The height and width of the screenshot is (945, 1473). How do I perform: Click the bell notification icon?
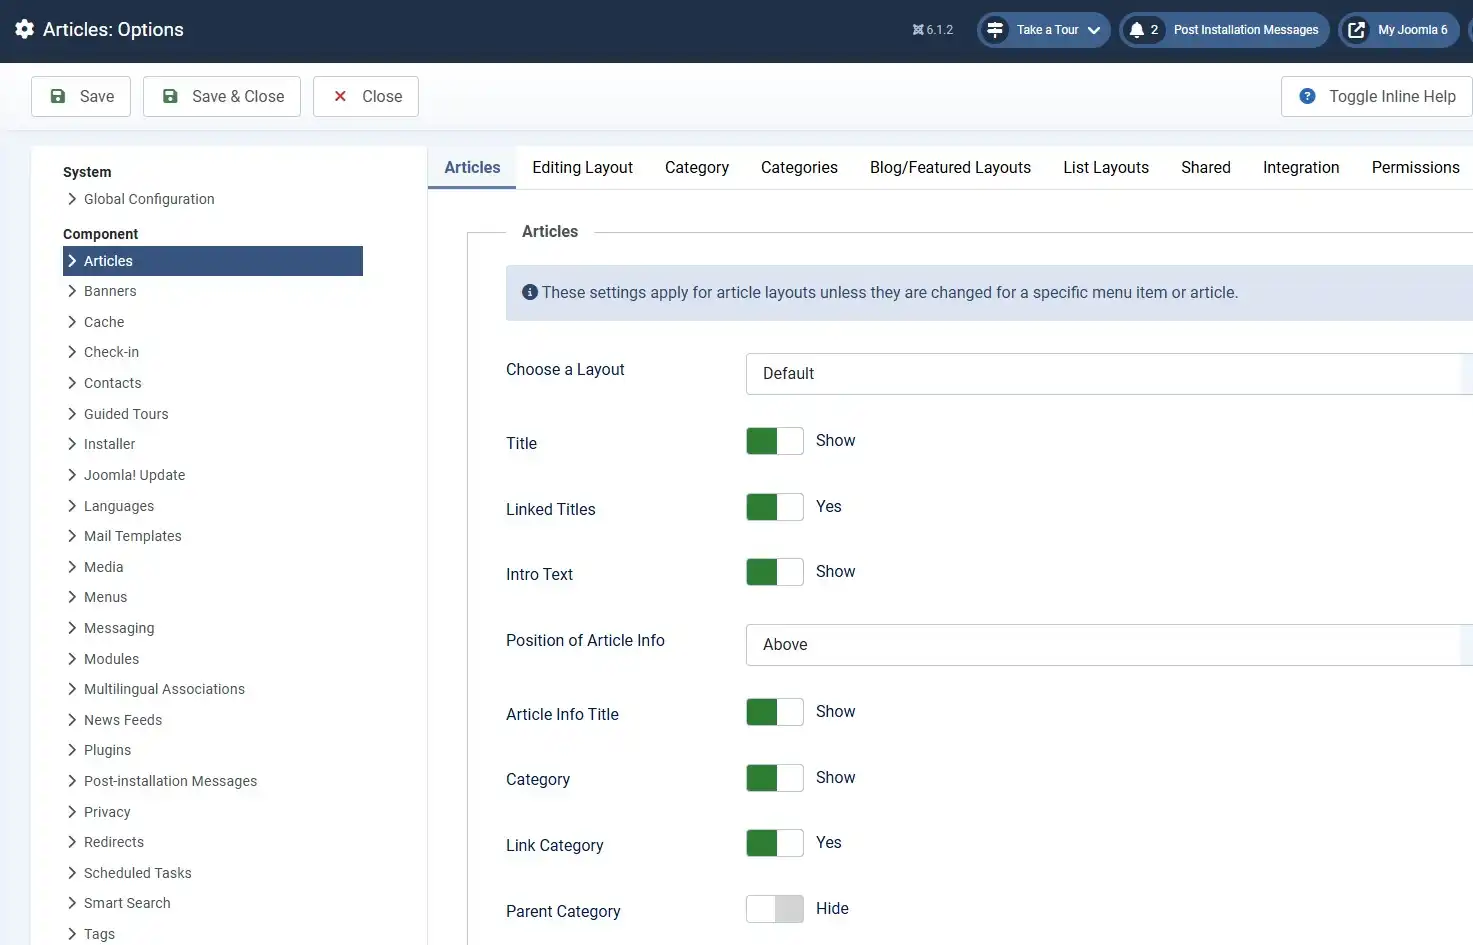pos(1136,30)
